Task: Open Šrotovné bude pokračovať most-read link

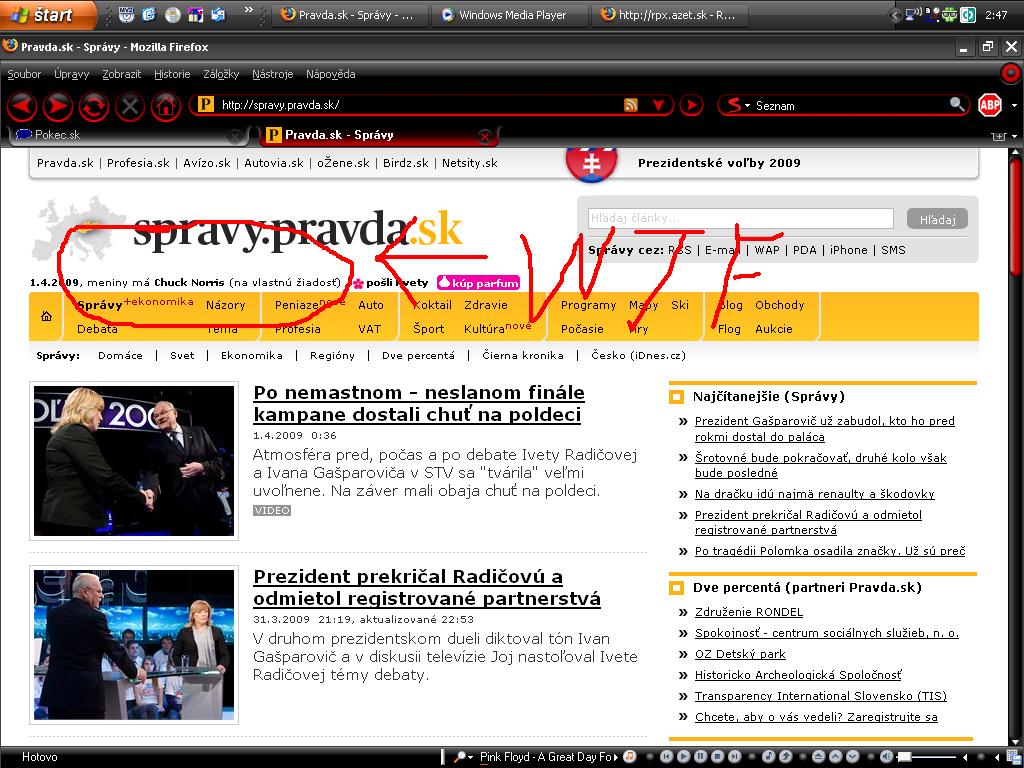Action: [x=821, y=465]
